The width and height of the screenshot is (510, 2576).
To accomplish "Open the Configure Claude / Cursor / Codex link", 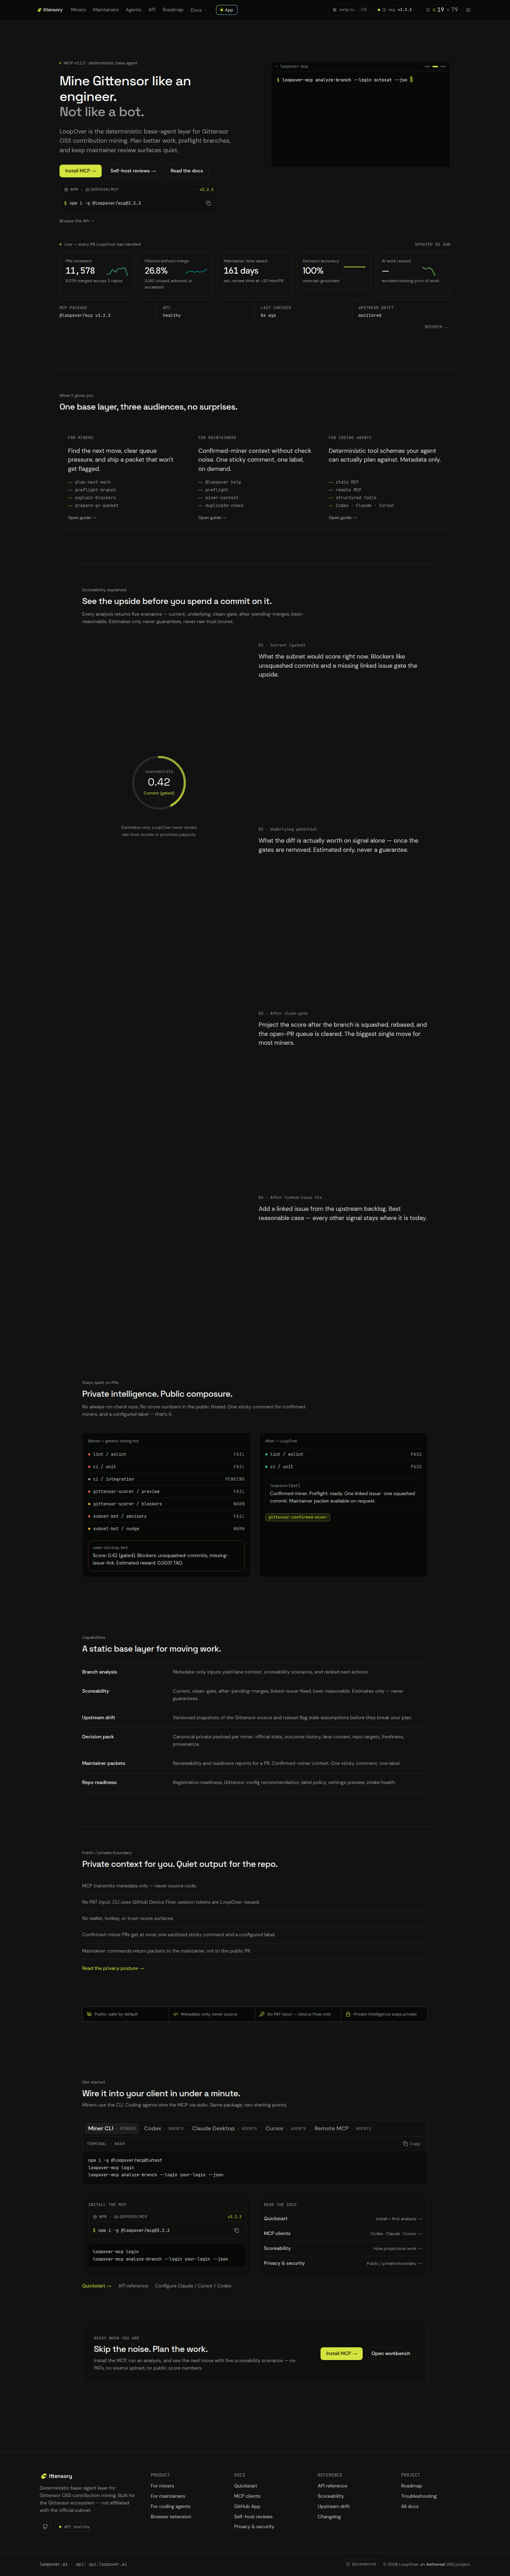I will (193, 2286).
